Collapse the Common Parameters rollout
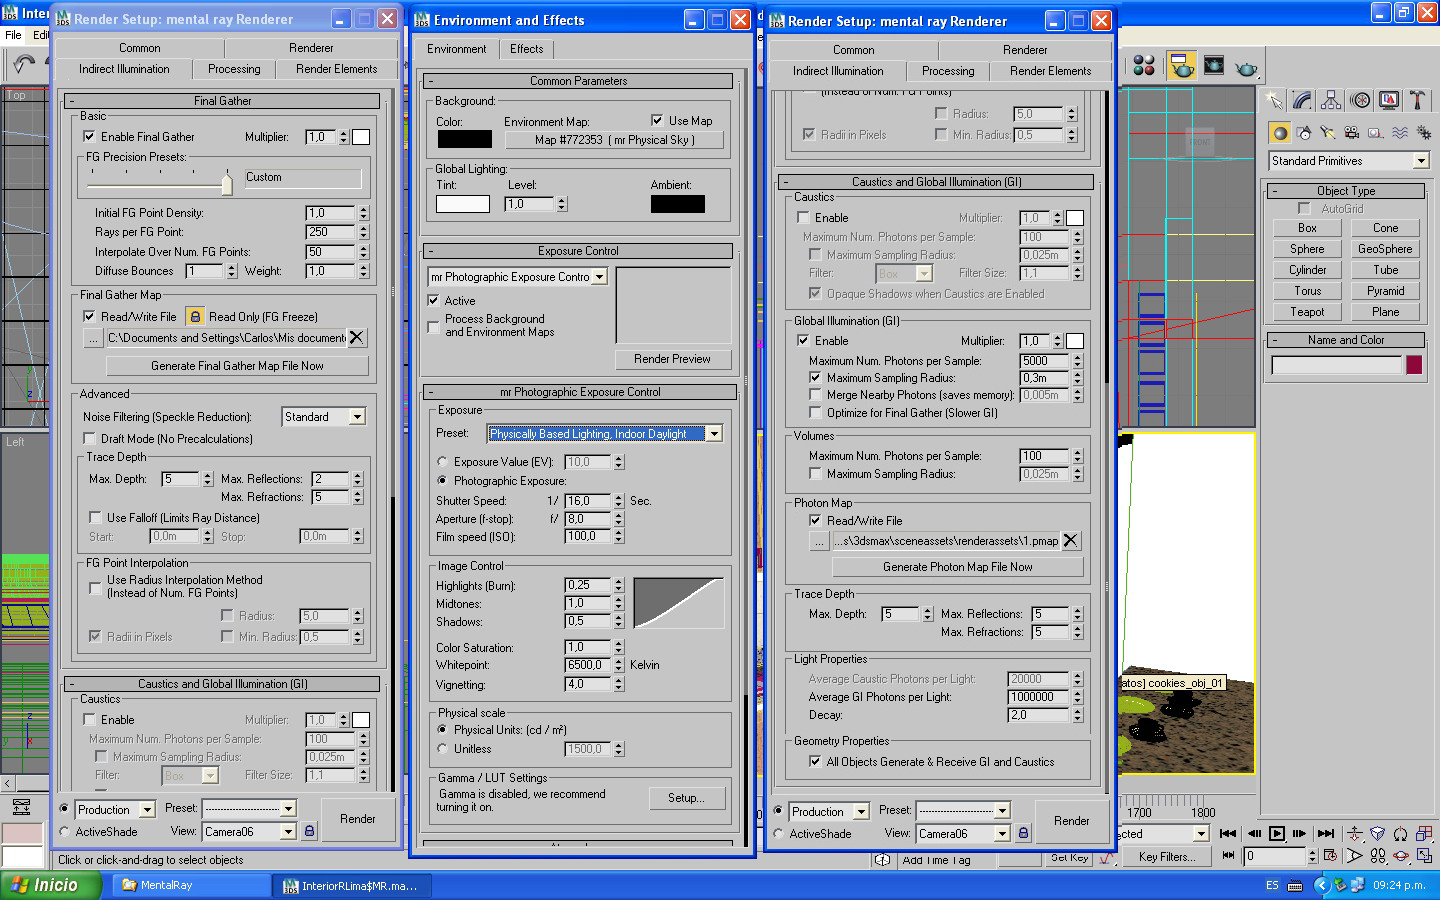The width and height of the screenshot is (1440, 900). point(579,81)
